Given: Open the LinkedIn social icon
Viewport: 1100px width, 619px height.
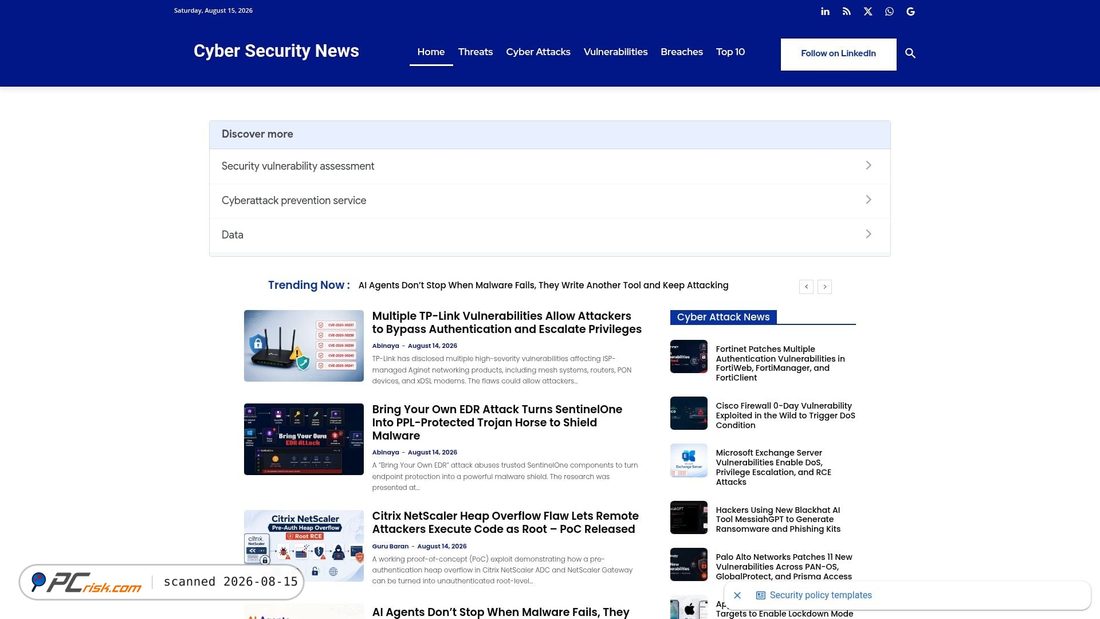Looking at the screenshot, I should pyautogui.click(x=825, y=11).
